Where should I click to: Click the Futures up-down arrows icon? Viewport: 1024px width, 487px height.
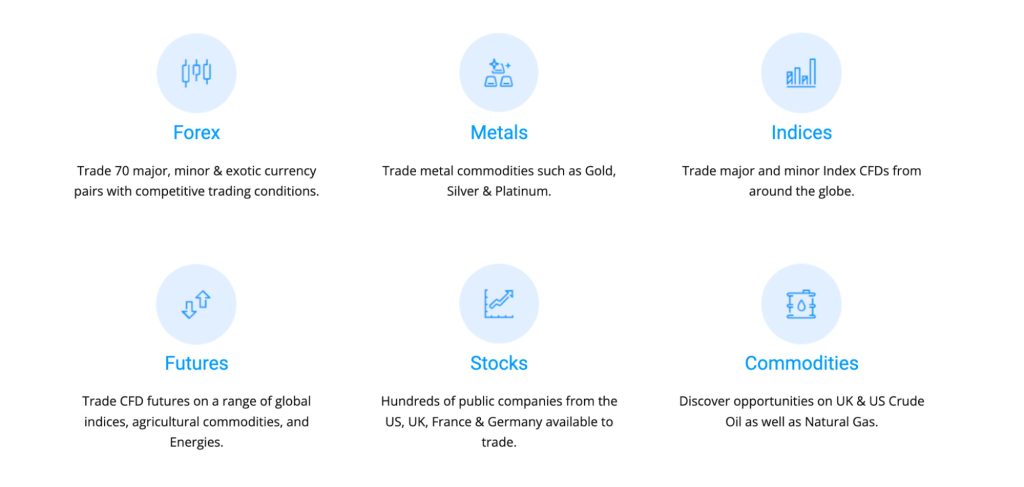197,304
